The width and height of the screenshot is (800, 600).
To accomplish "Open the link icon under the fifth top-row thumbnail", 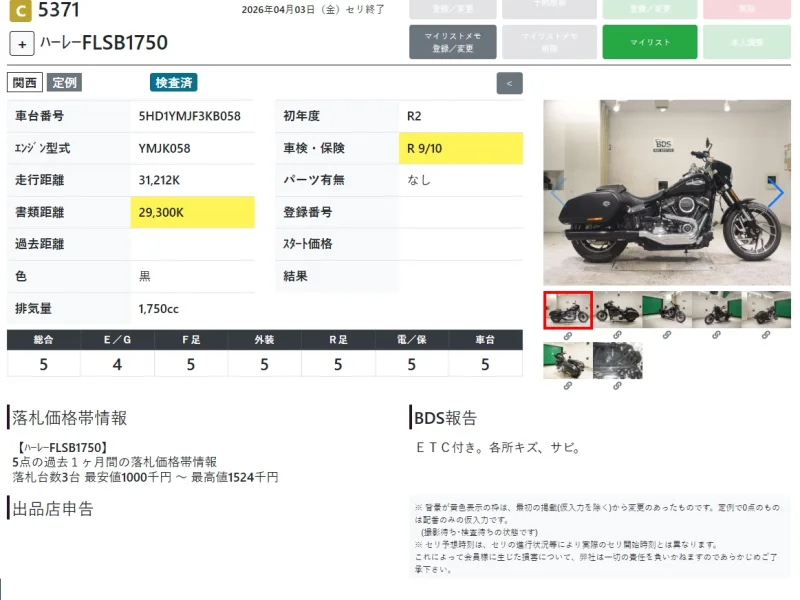I will click(x=766, y=335).
